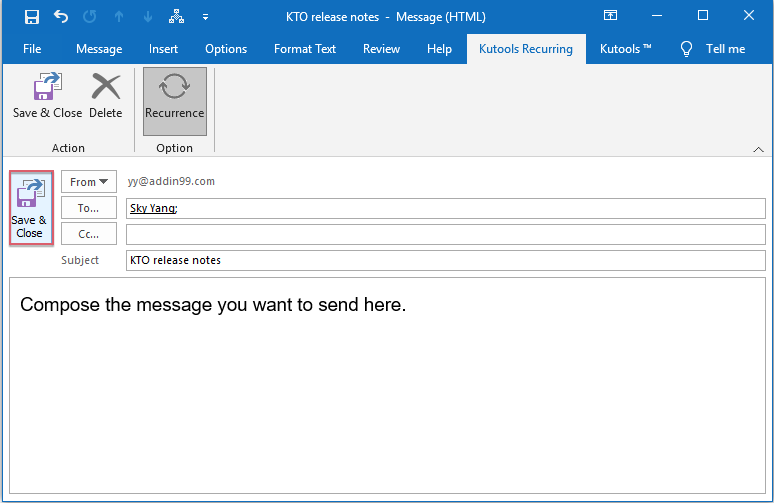
Task: Click in the empty Cc field
Action: 446,234
